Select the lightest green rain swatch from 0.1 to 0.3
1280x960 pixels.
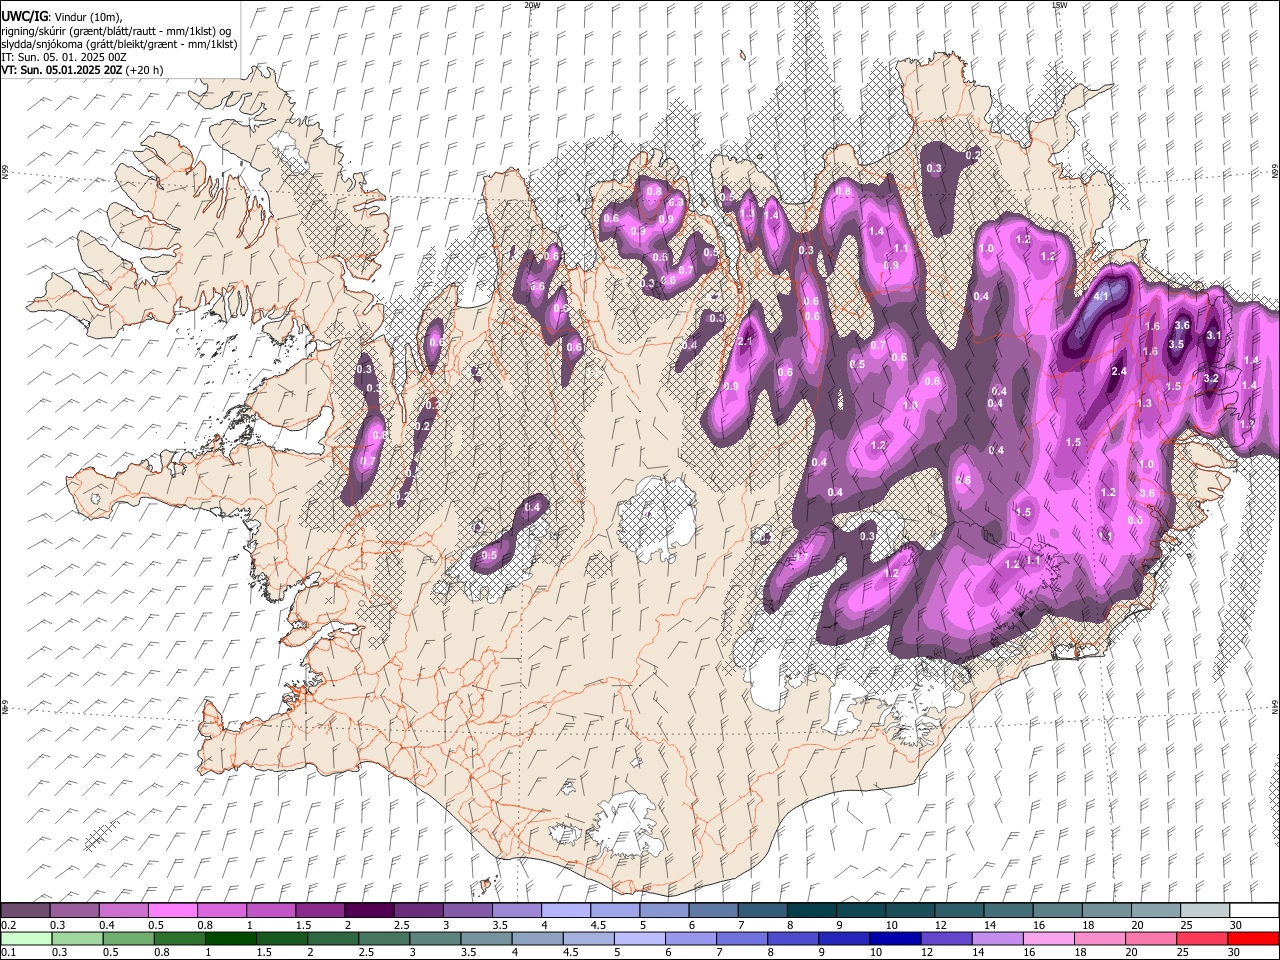26,938
